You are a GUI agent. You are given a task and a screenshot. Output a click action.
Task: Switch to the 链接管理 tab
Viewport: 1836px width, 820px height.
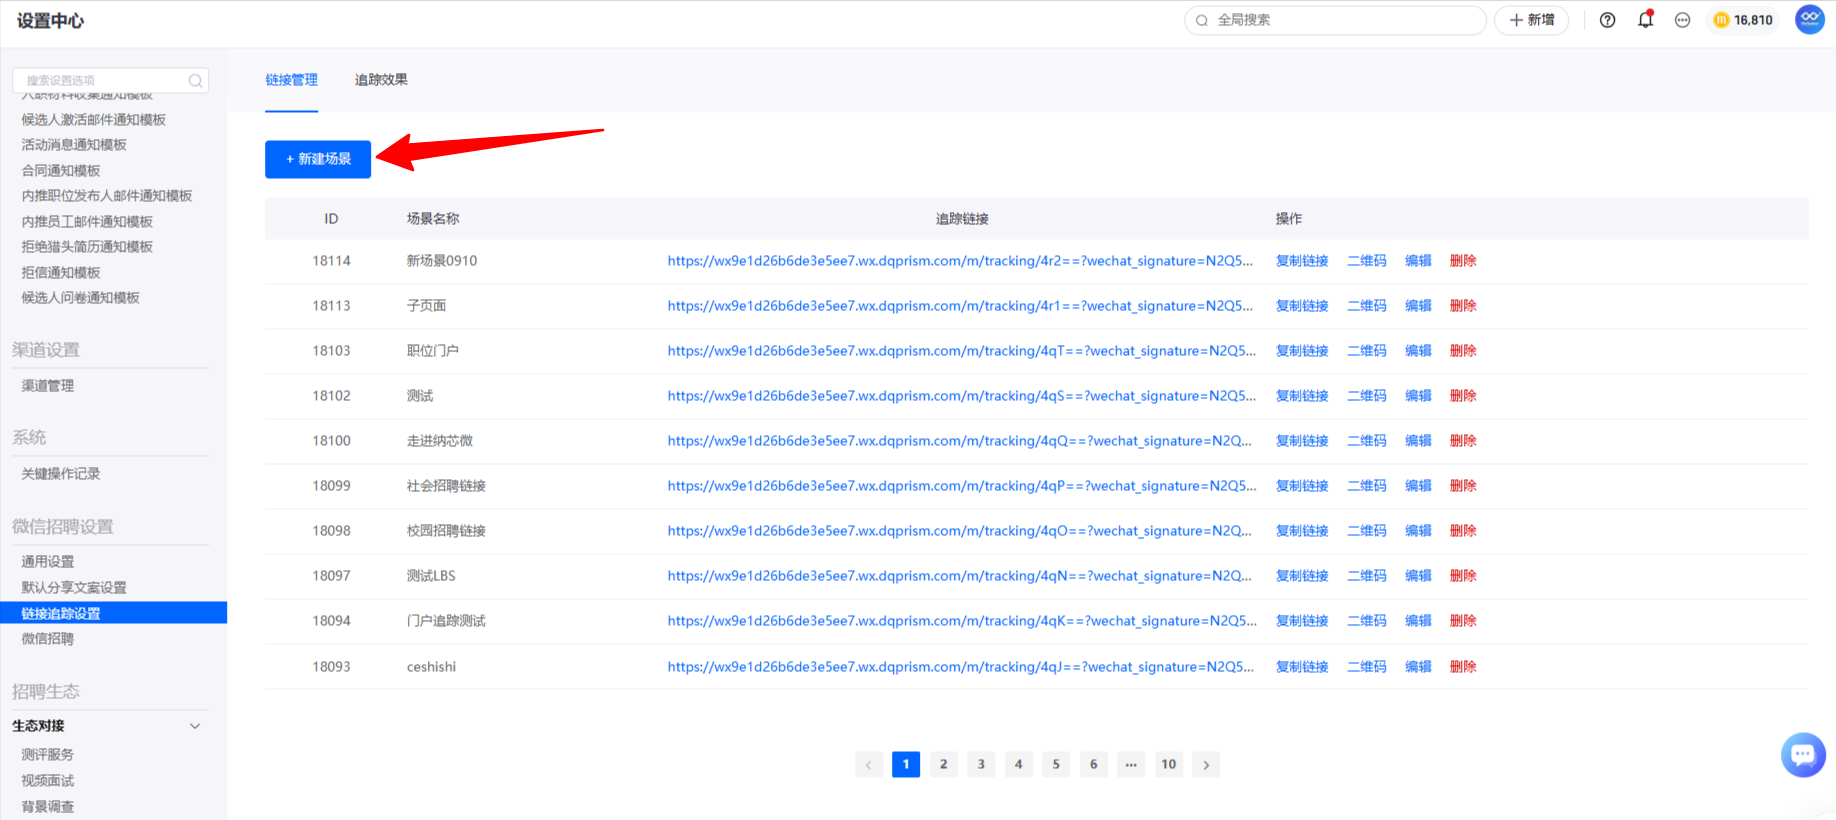coord(292,80)
